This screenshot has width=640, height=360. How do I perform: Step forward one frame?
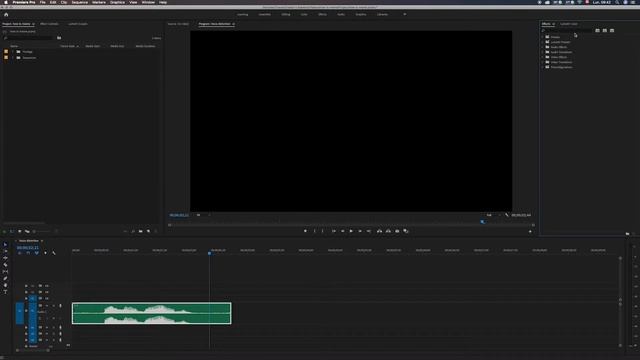click(360, 231)
